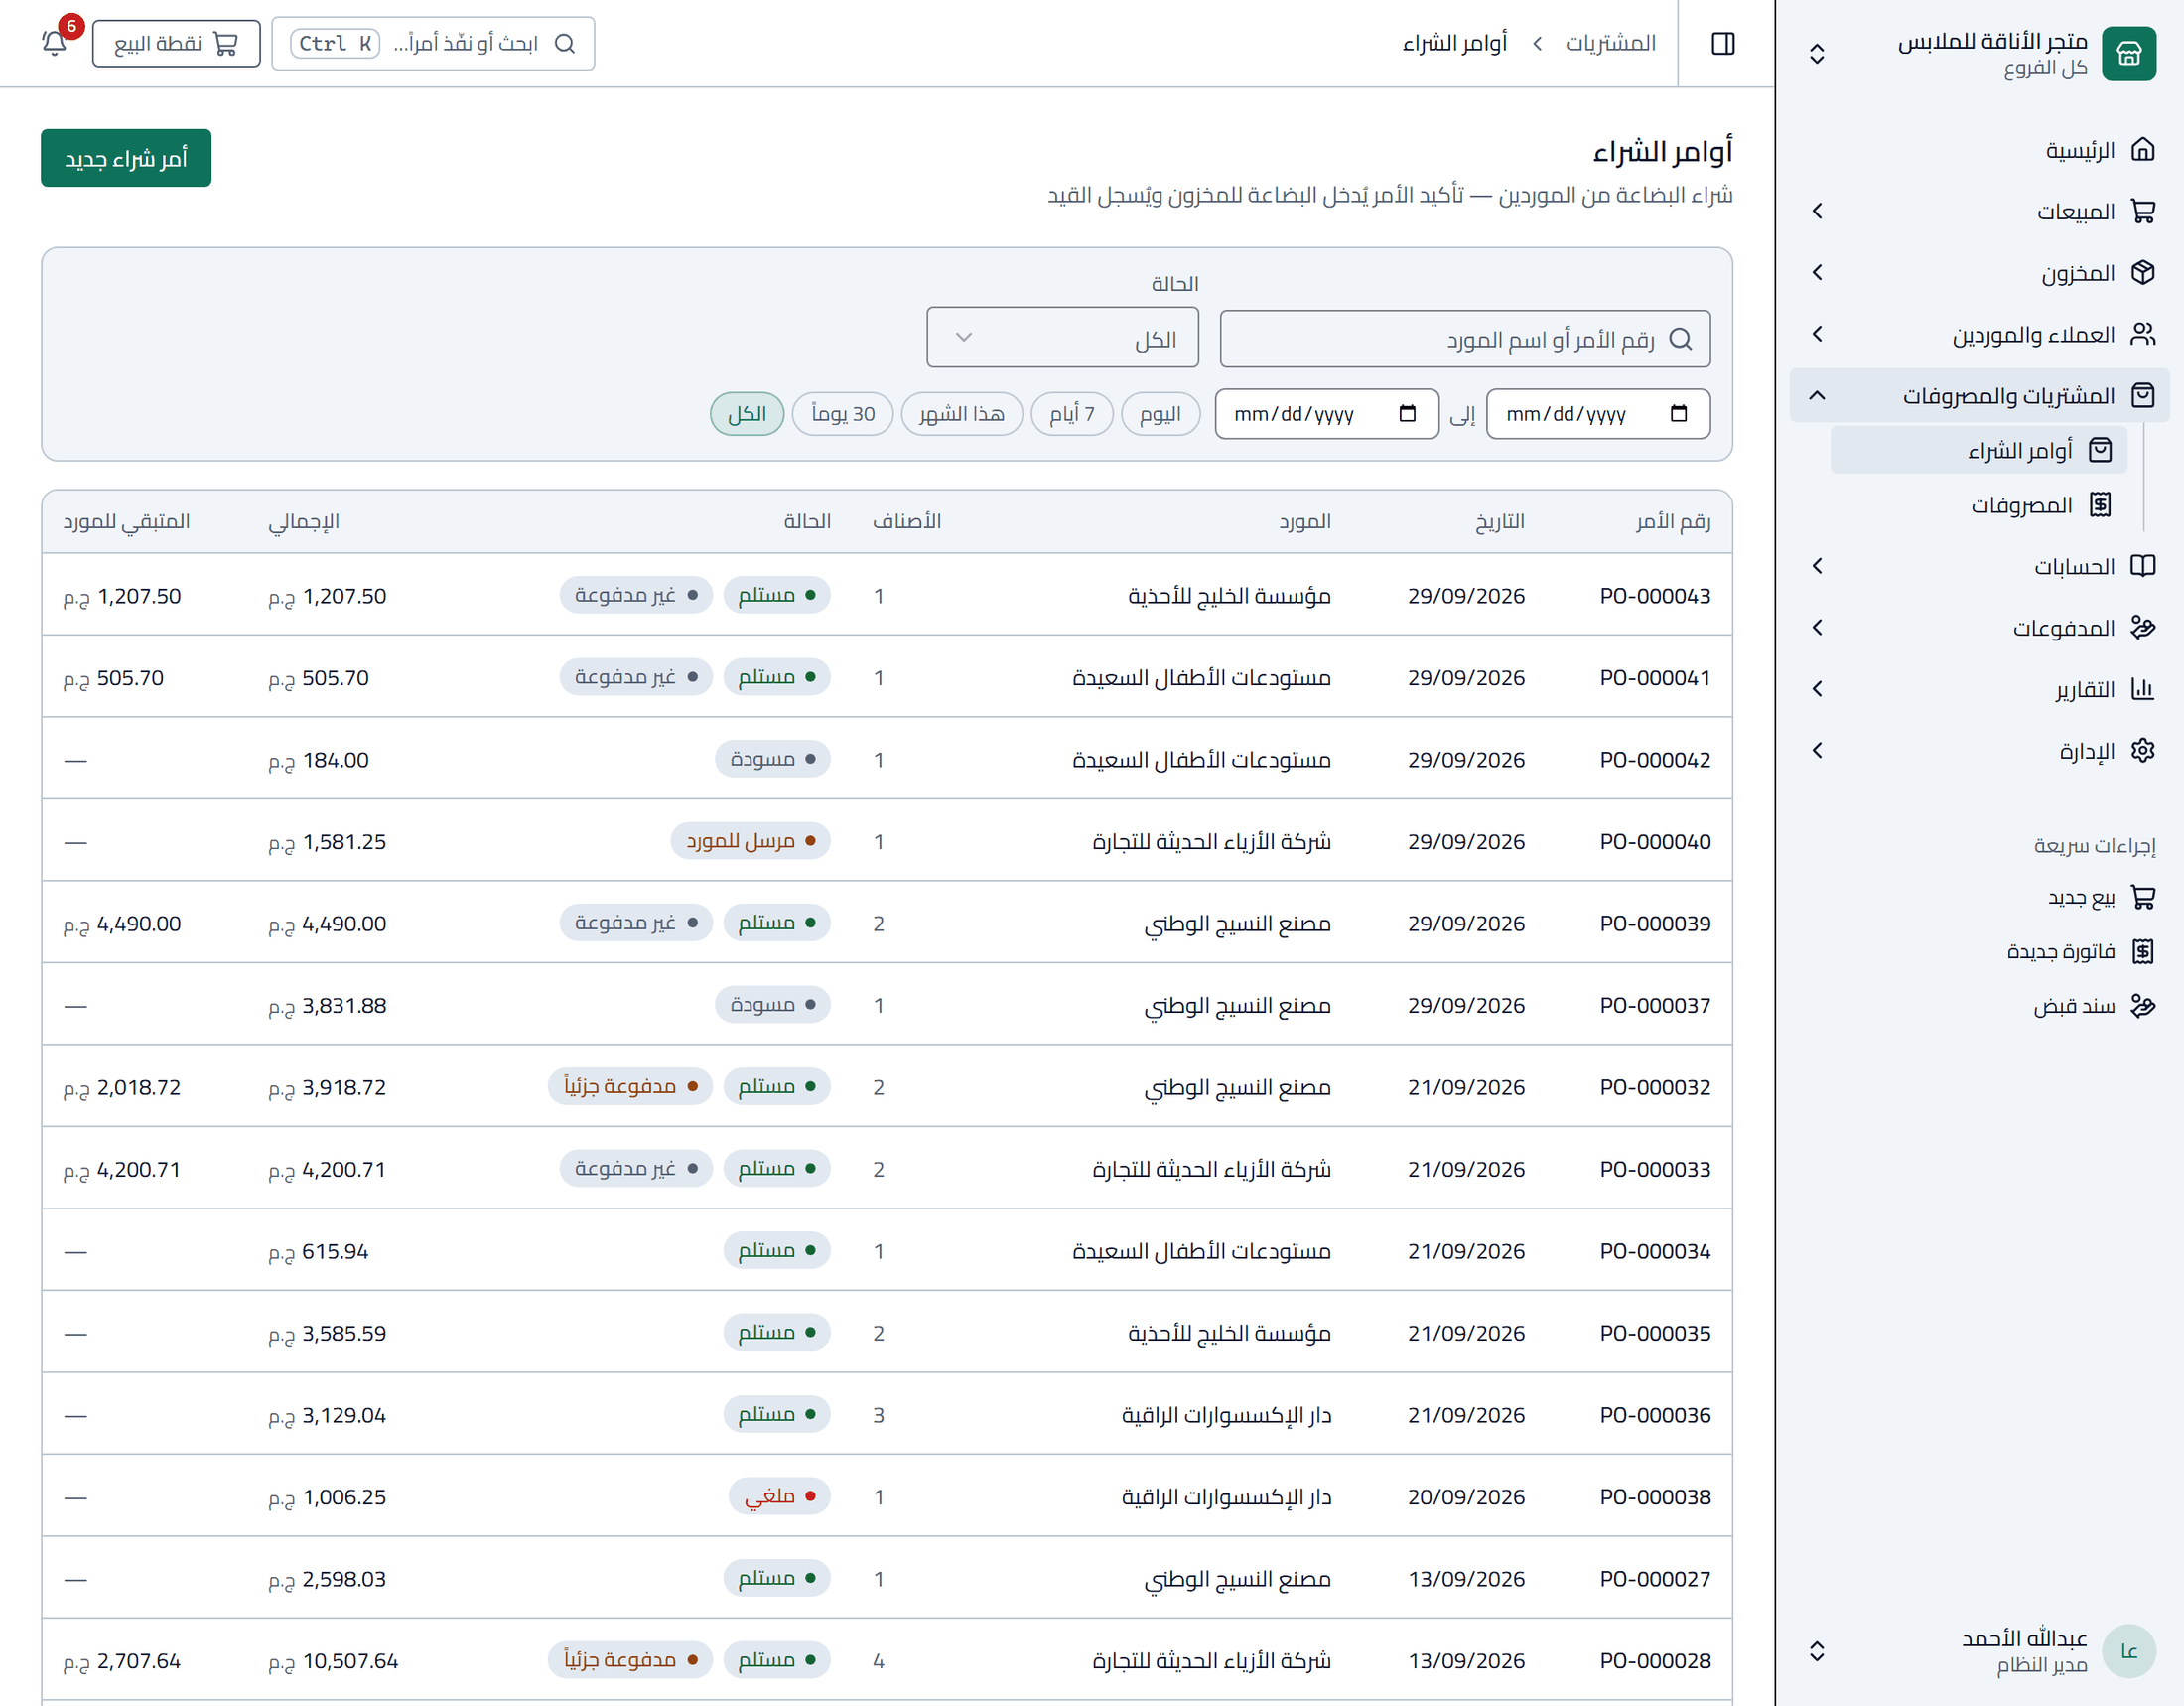Screen dimensions: 2184x1706
Task: Click the gear icon beside الإدارة
Action: click(x=2142, y=750)
